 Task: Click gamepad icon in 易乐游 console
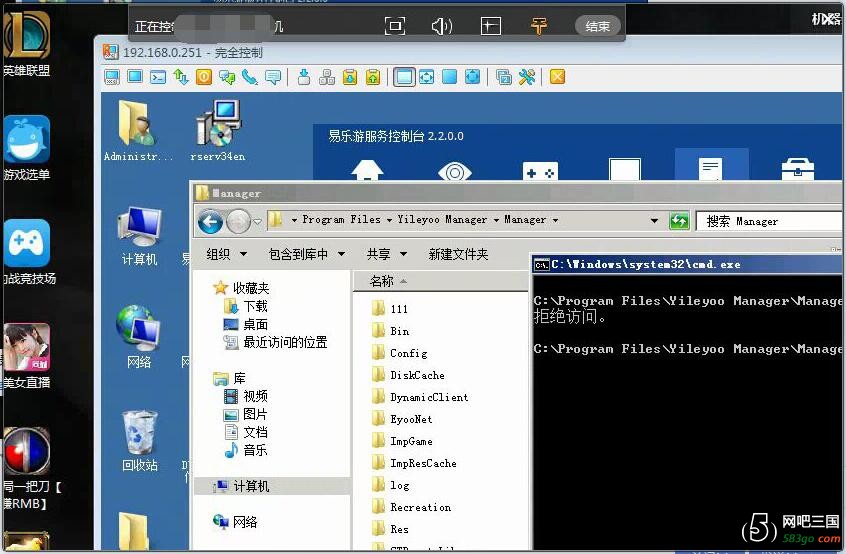(x=540, y=172)
